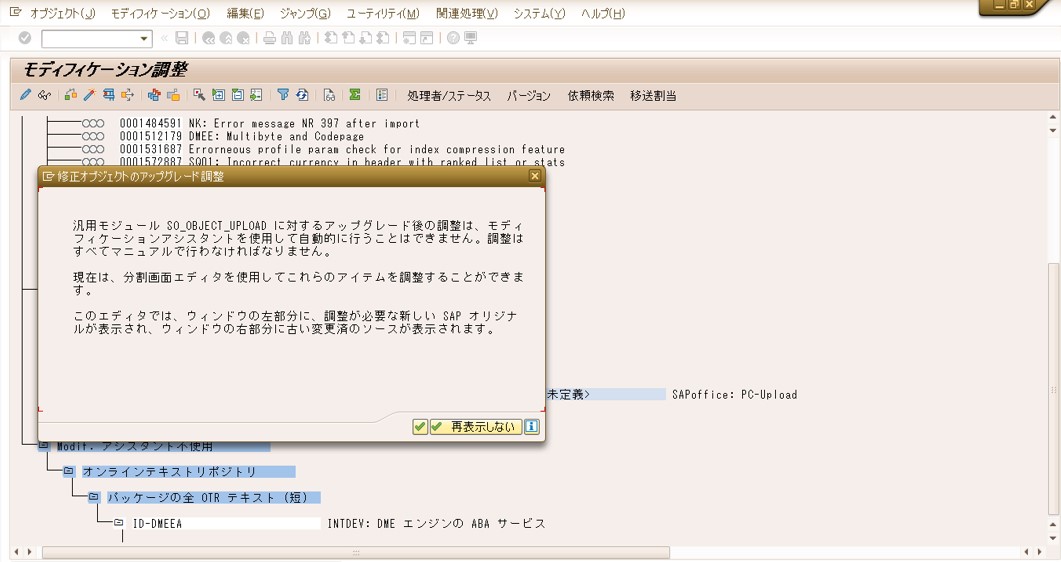Image resolution: width=1061 pixels, height=562 pixels.
Task: Click the 再表示しない button
Action: 476,427
